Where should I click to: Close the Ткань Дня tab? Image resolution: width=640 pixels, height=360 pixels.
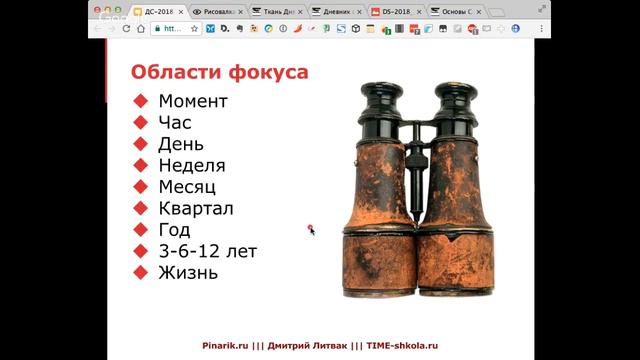click(x=300, y=12)
